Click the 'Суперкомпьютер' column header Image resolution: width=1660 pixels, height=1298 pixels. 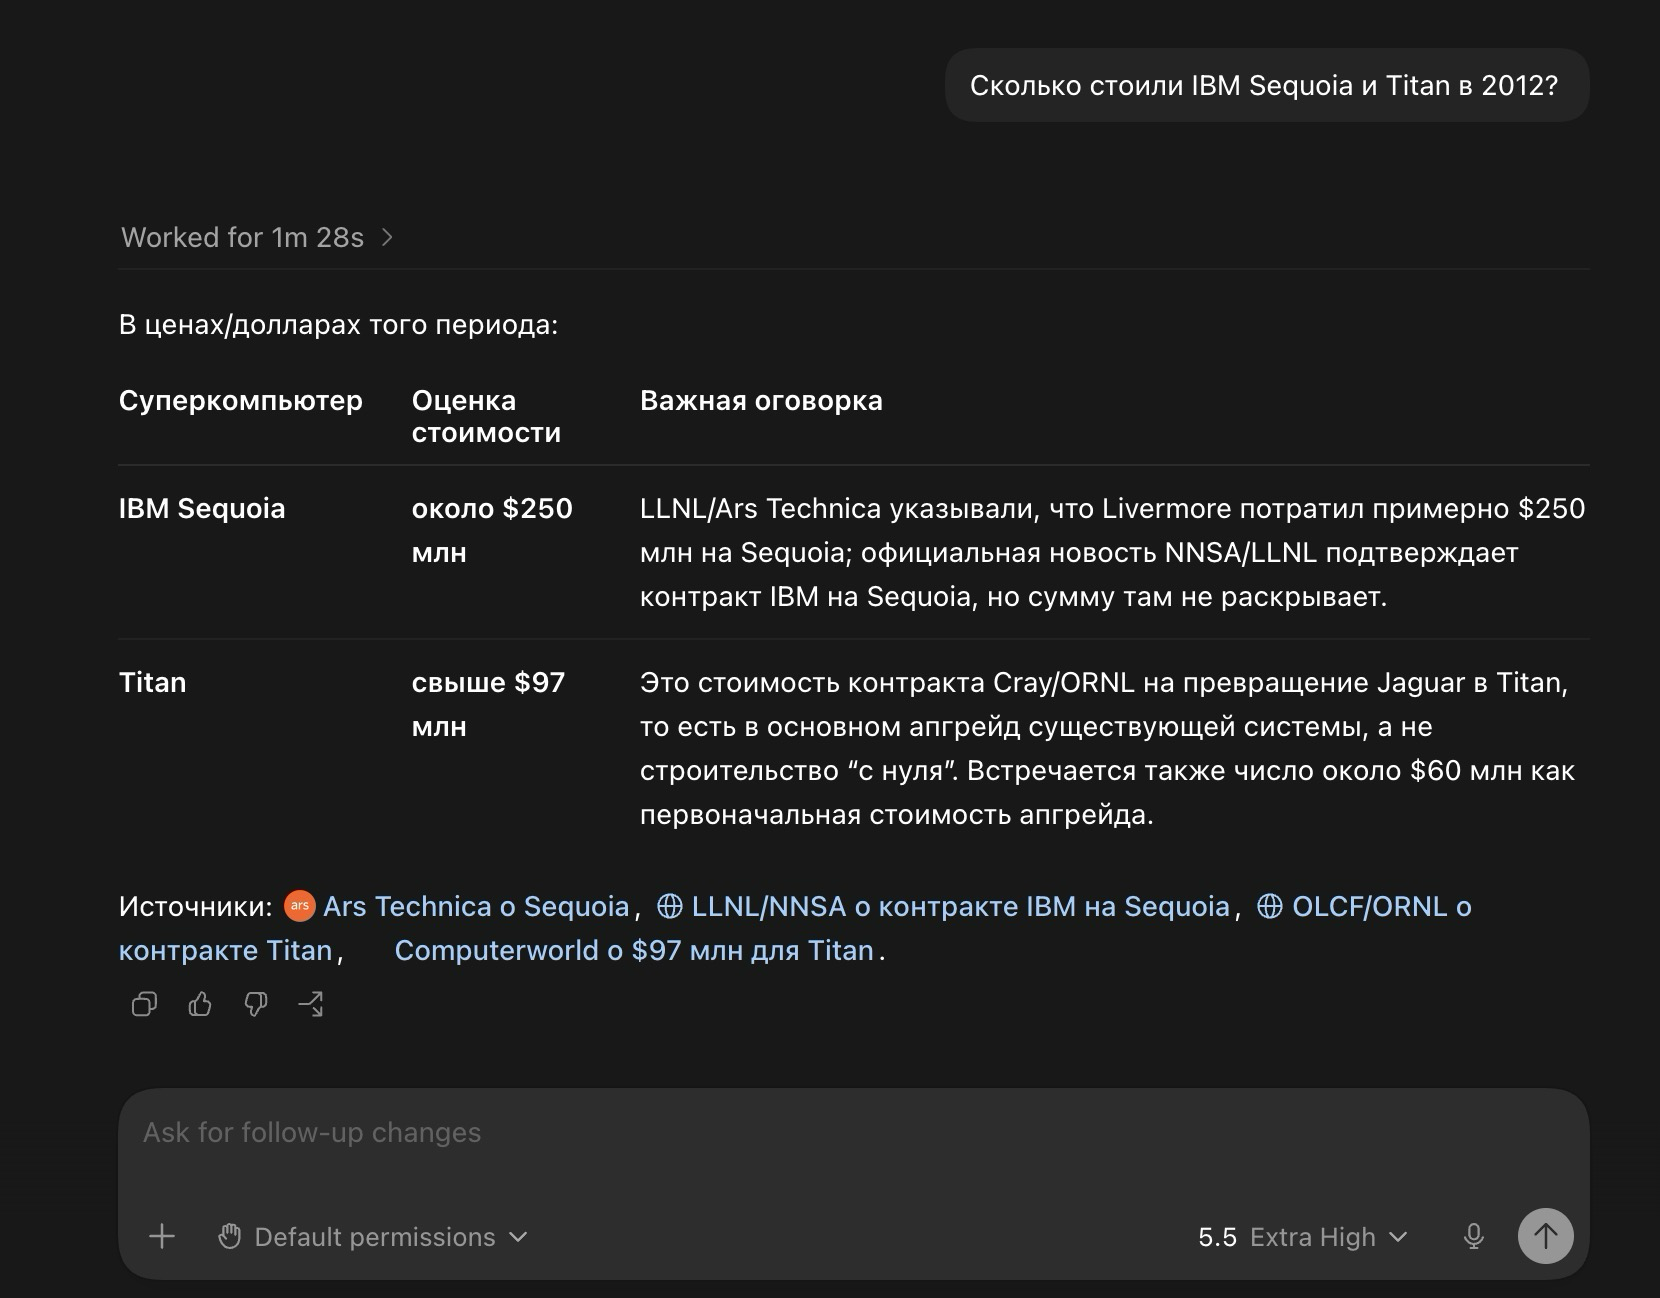point(240,400)
